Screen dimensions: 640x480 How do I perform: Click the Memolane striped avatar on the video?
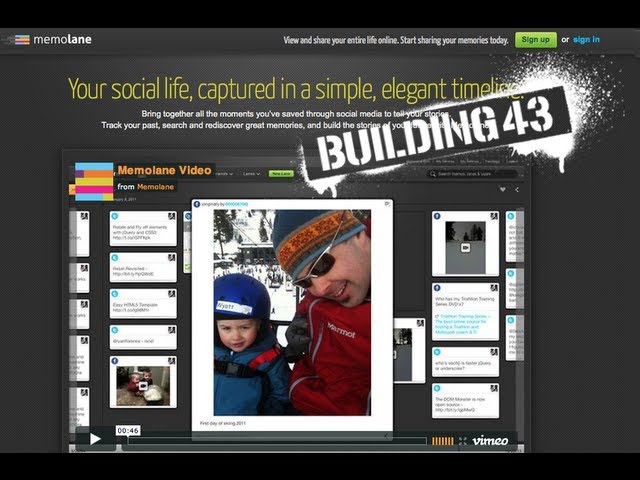click(x=94, y=182)
